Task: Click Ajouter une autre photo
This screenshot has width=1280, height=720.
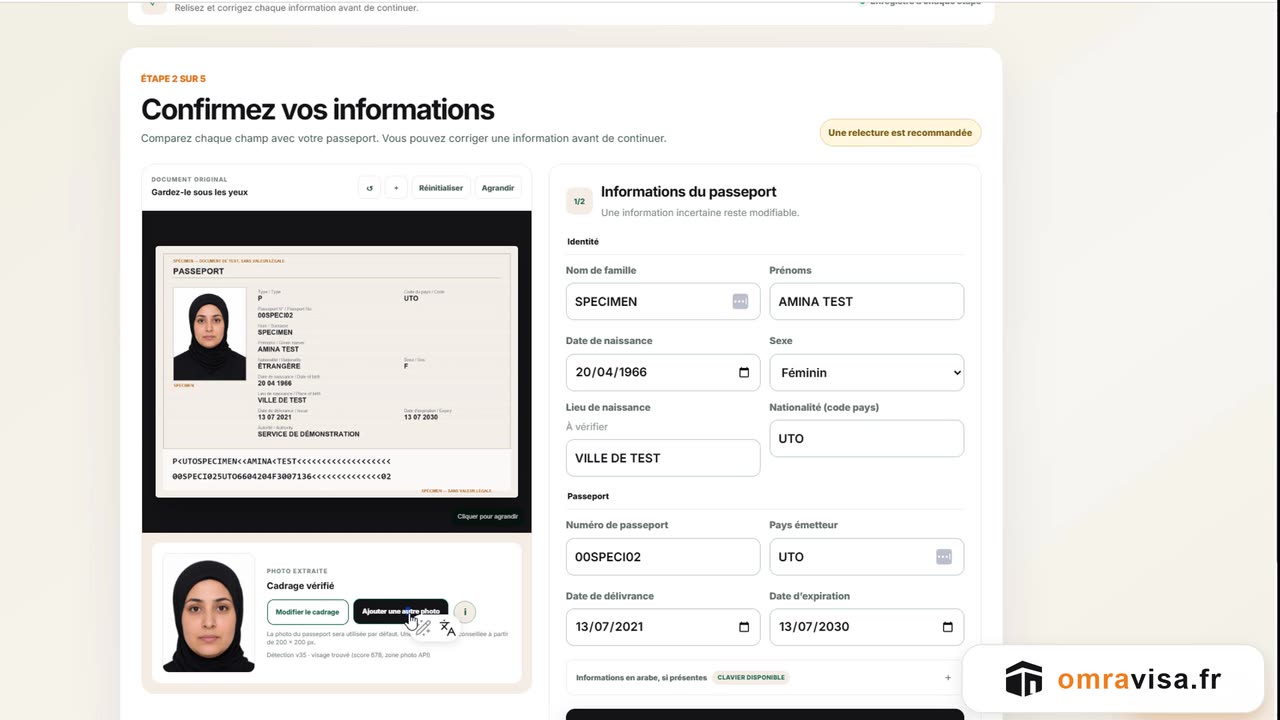Action: 401,611
